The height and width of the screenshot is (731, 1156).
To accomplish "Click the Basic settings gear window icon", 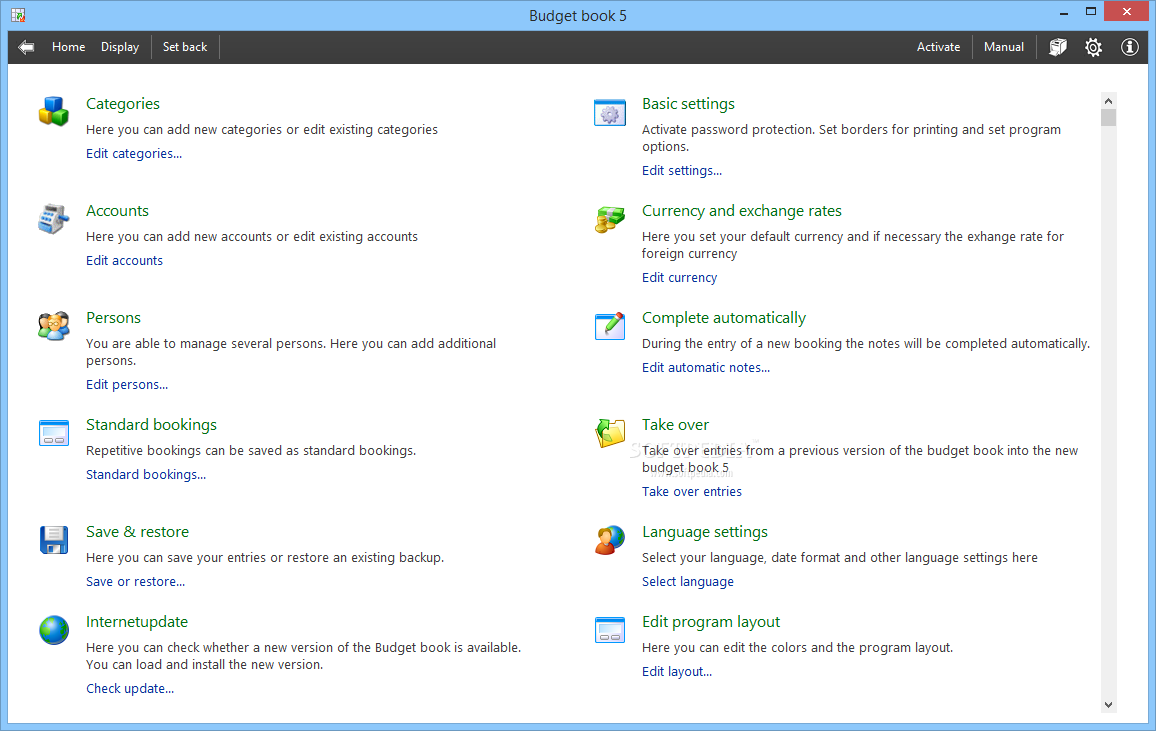I will tap(610, 112).
